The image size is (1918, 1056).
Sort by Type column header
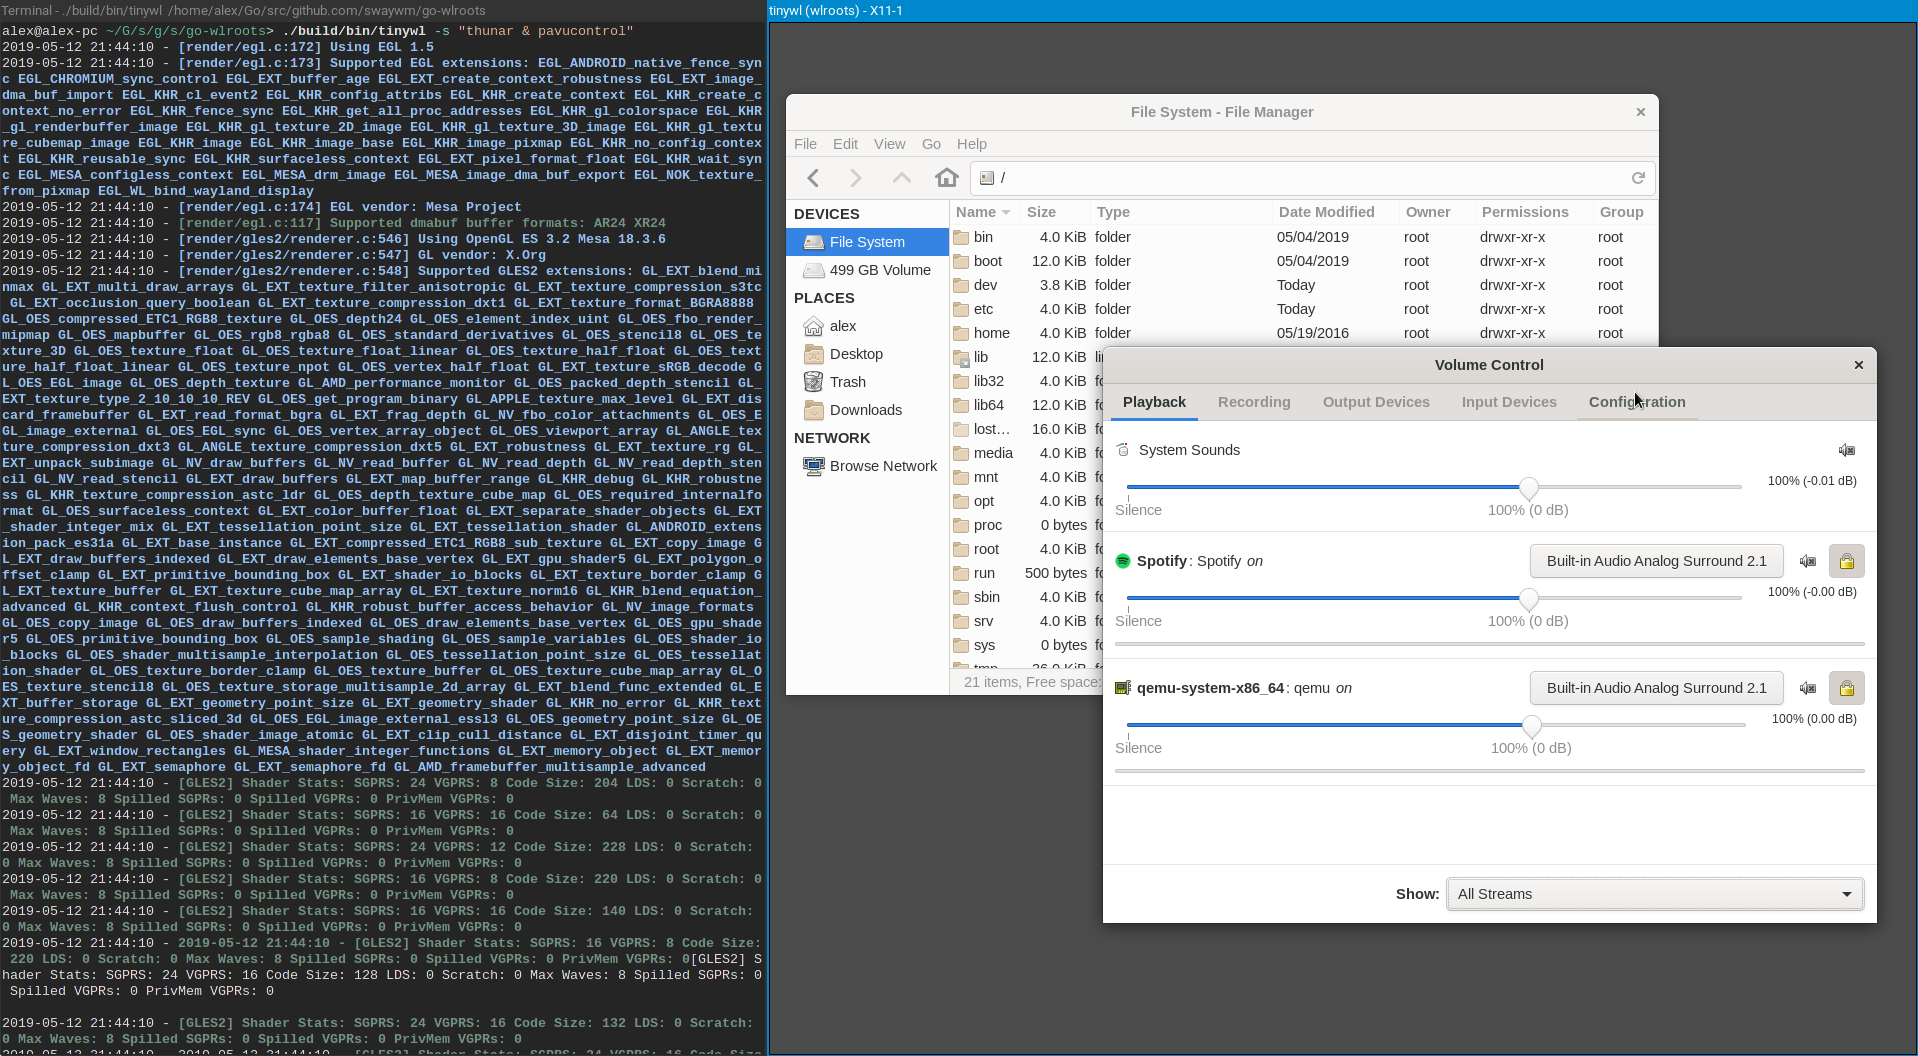[x=1180, y=212]
